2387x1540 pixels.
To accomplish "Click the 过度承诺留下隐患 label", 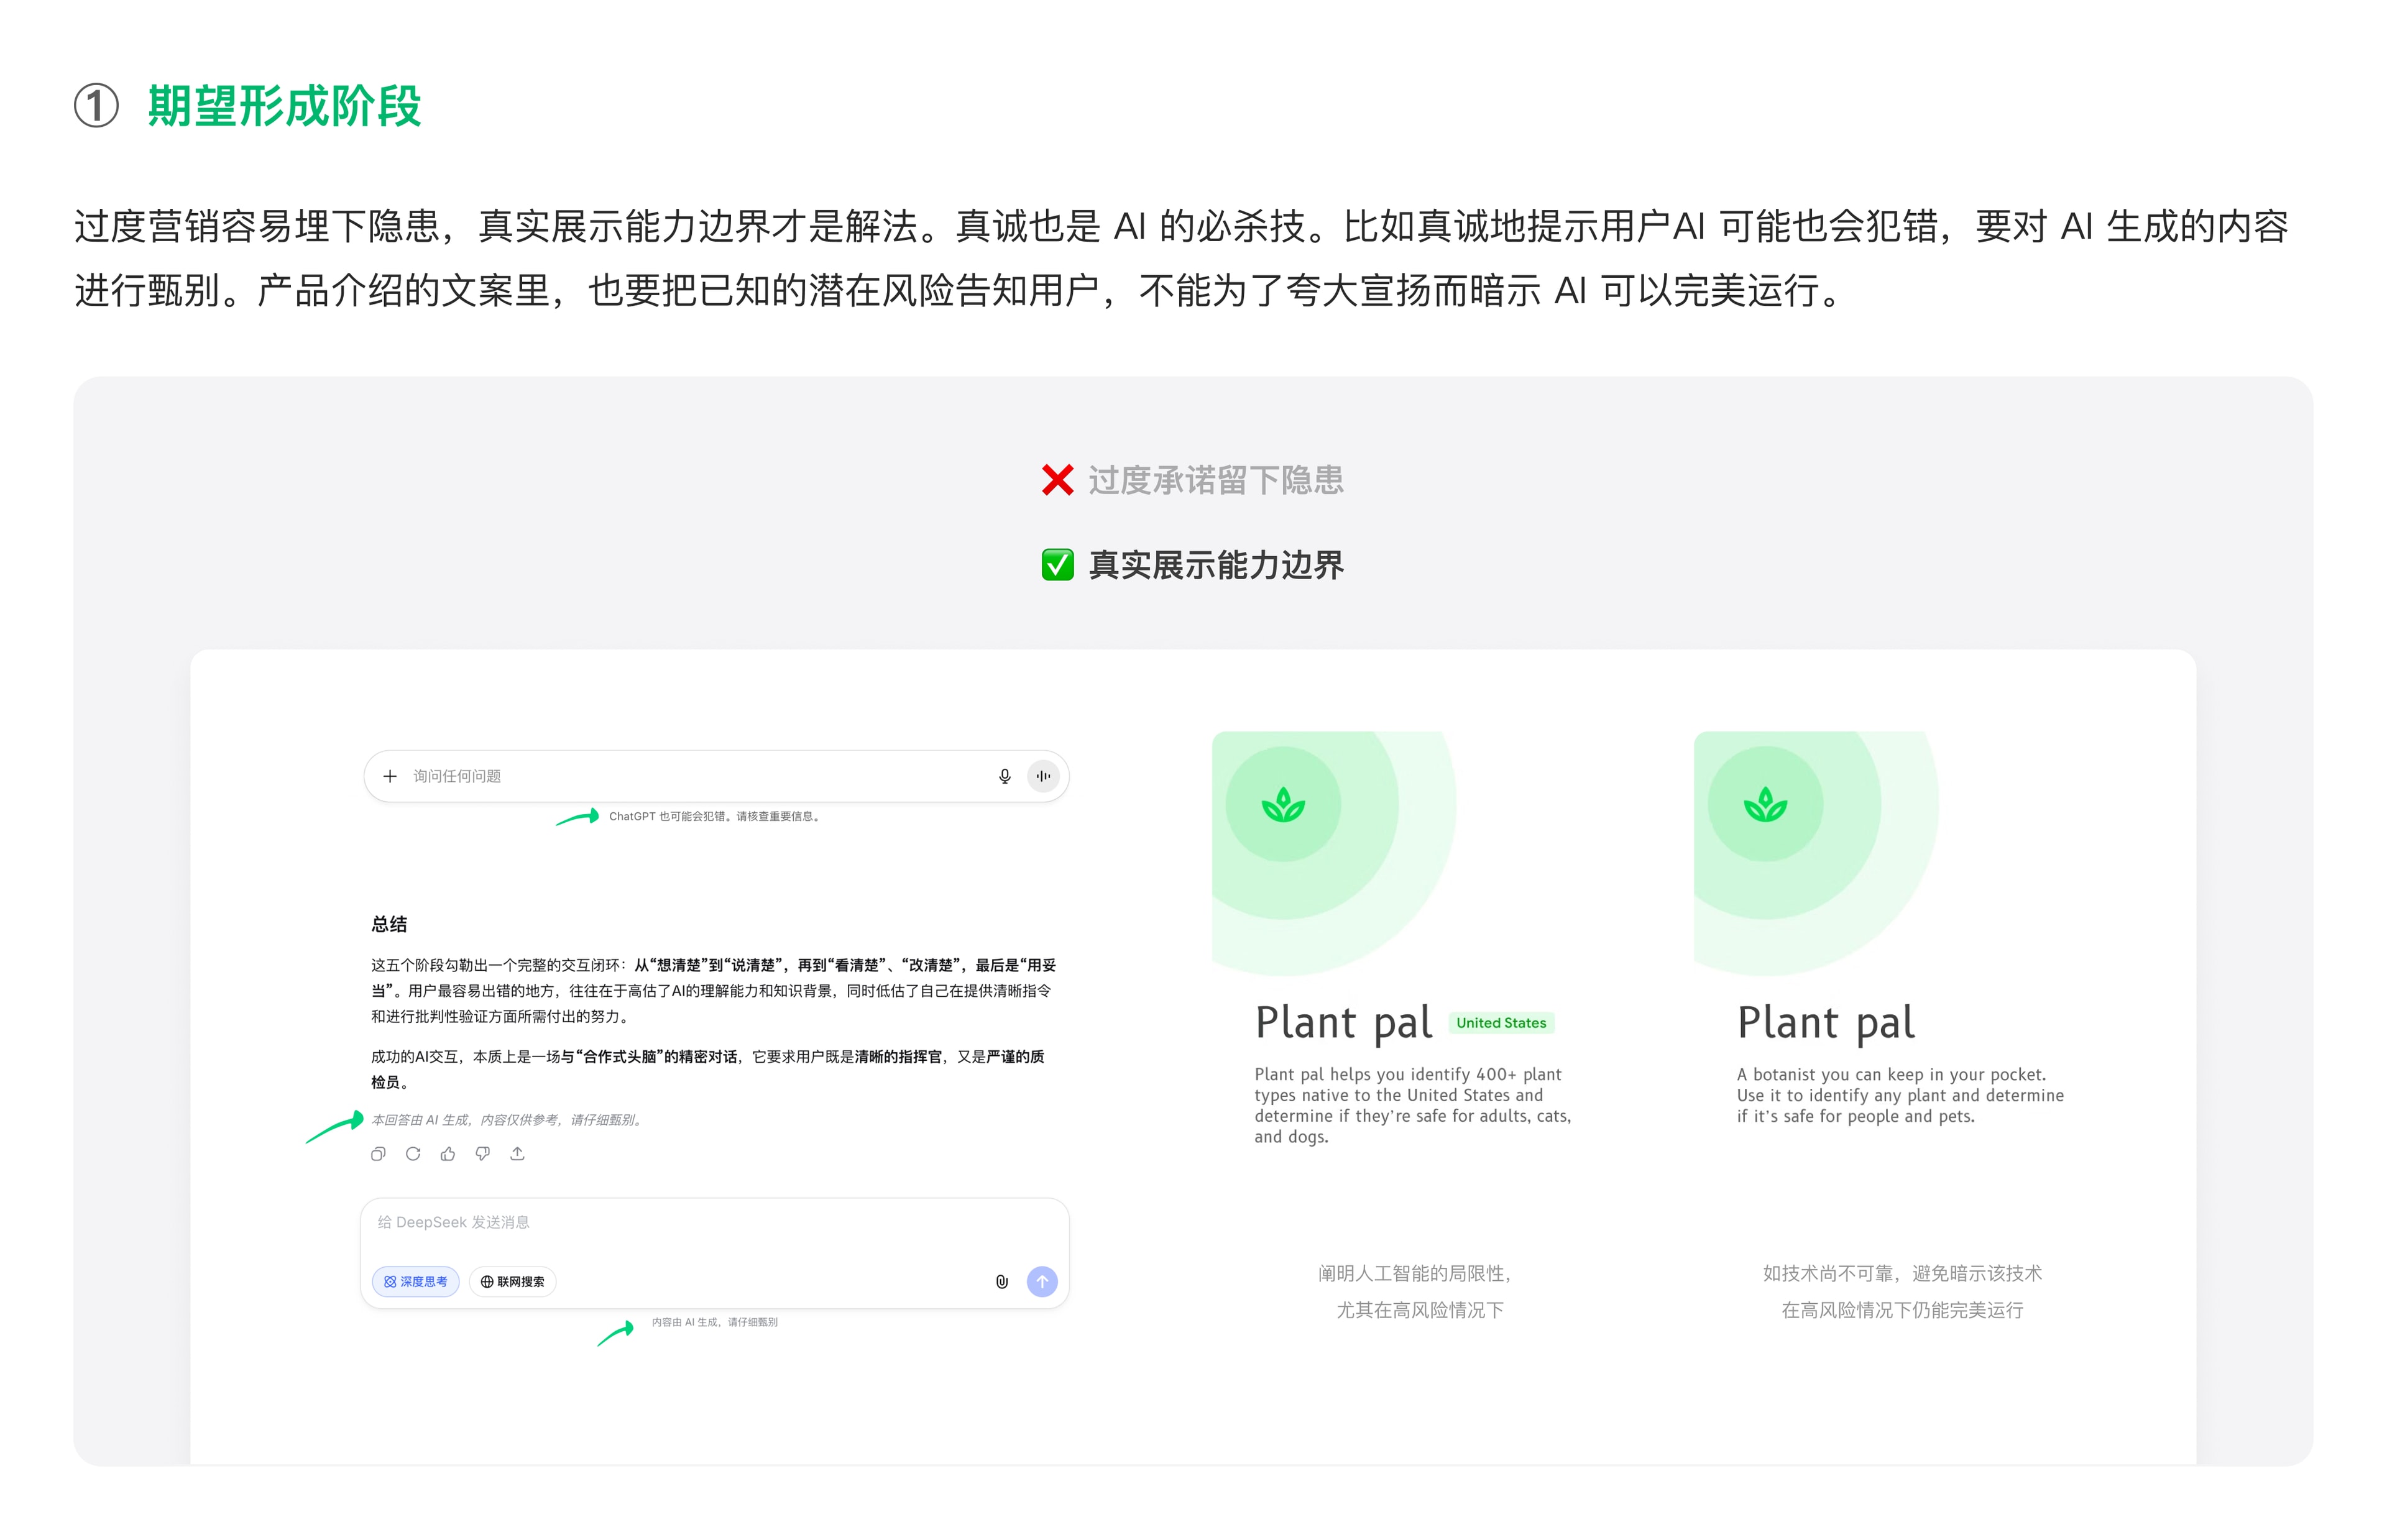I will pos(1216,481).
